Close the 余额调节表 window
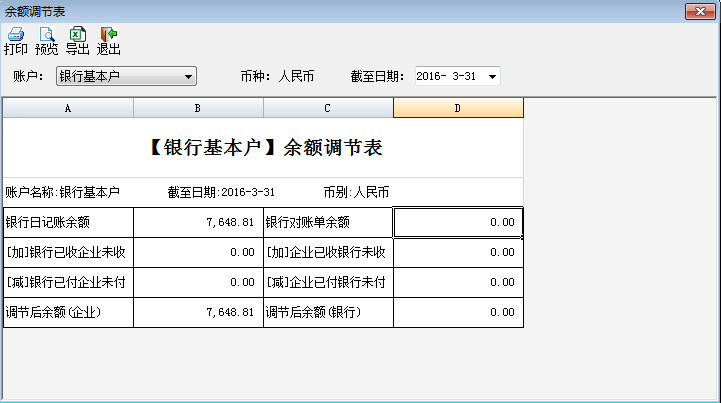Screen dimensions: 721x403 pos(699,11)
